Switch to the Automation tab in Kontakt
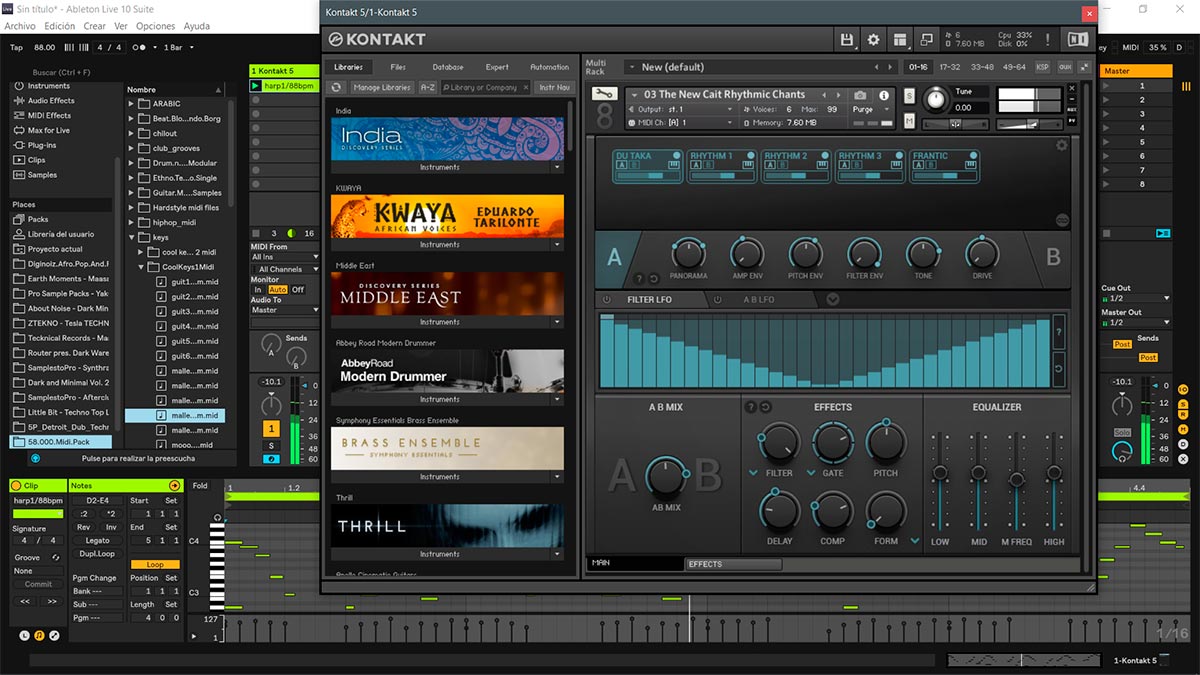Screen dimensions: 1200x675 549,67
